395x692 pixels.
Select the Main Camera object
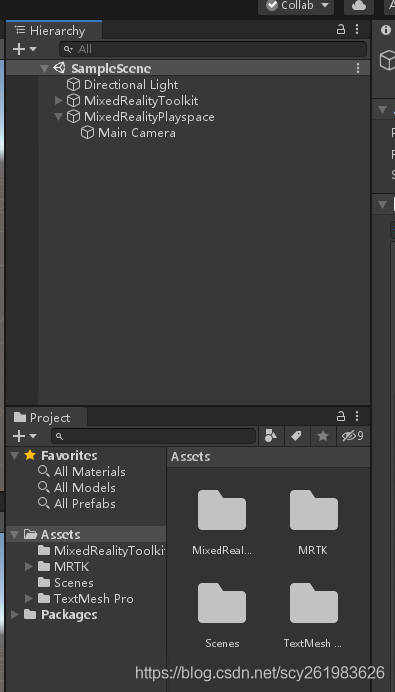pyautogui.click(x=137, y=133)
